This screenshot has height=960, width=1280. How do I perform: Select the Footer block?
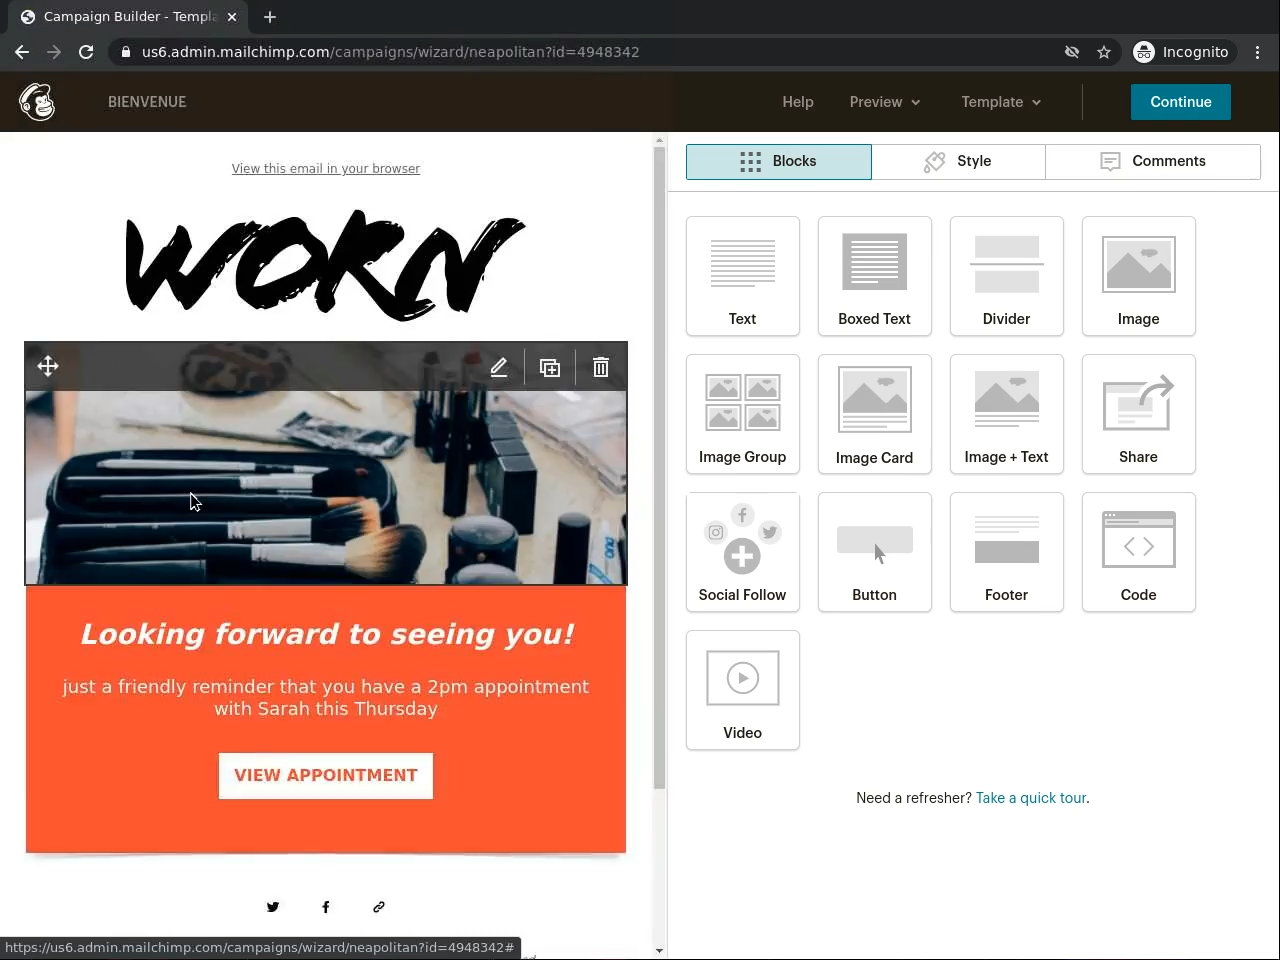tap(1007, 552)
